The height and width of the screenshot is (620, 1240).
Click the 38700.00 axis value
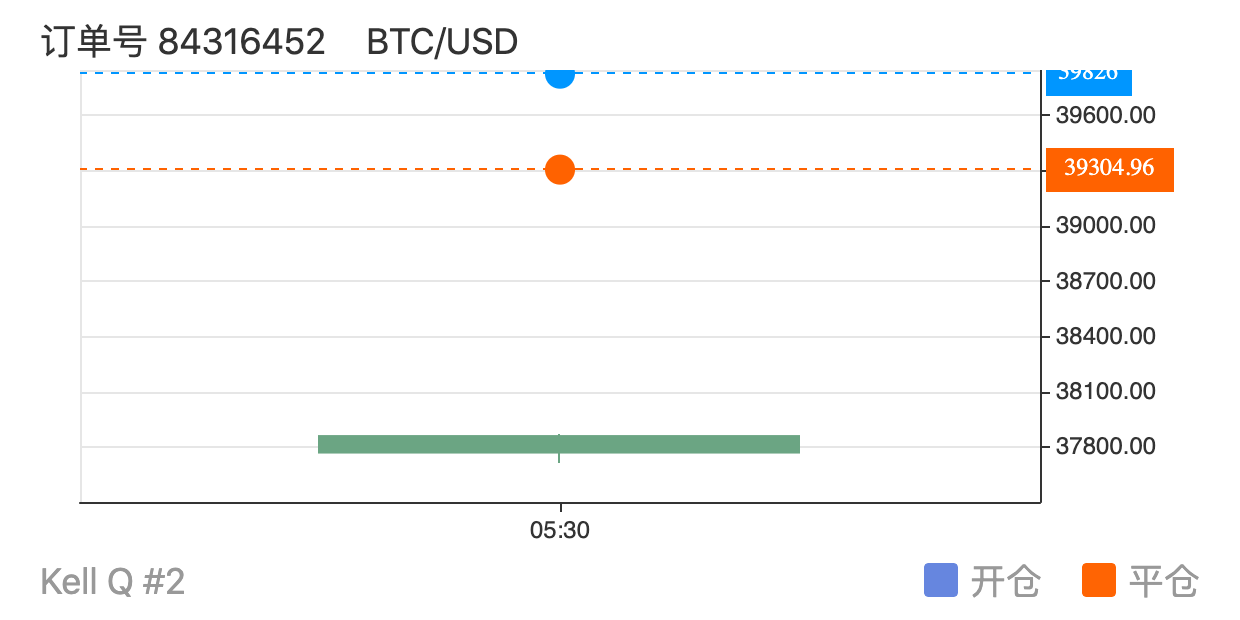point(1106,281)
